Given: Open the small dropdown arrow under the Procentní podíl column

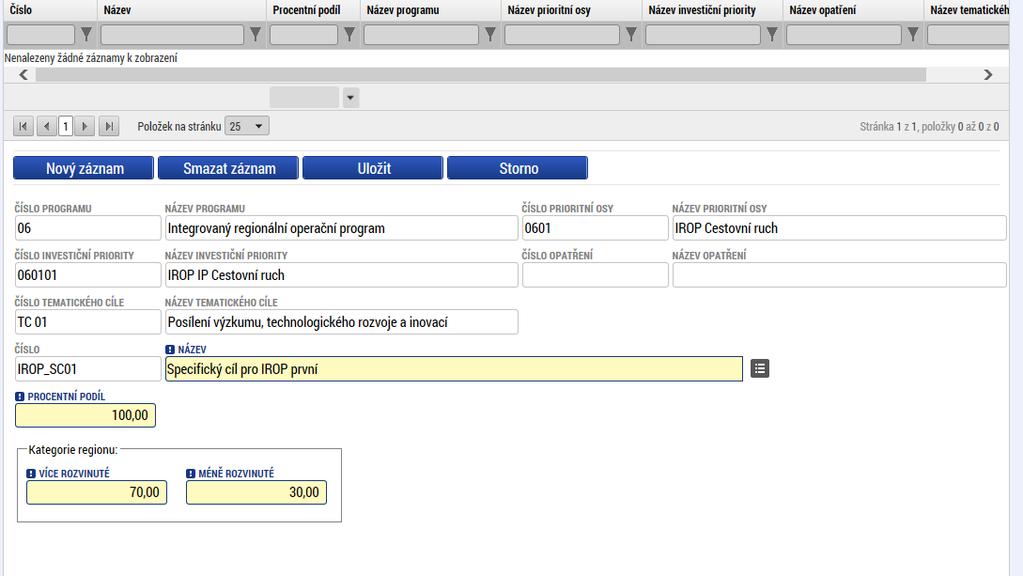Looking at the screenshot, I should [350, 98].
